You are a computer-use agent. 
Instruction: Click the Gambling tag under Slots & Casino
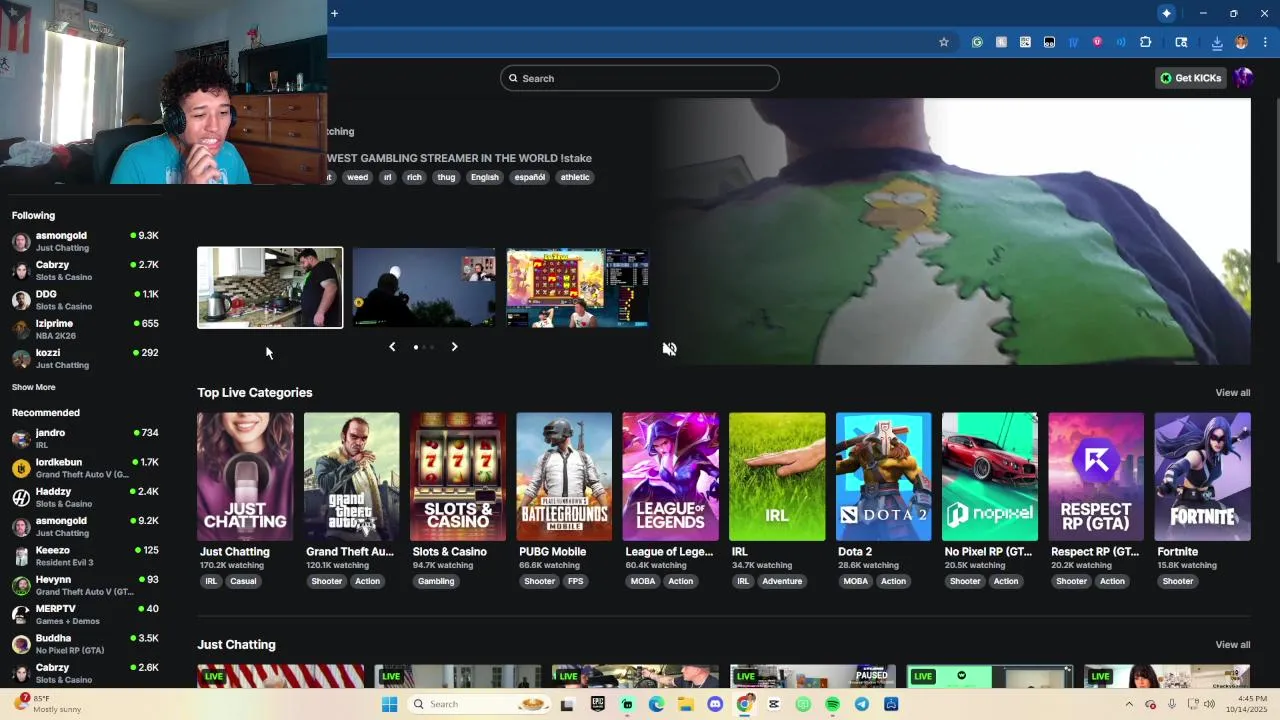tap(436, 581)
